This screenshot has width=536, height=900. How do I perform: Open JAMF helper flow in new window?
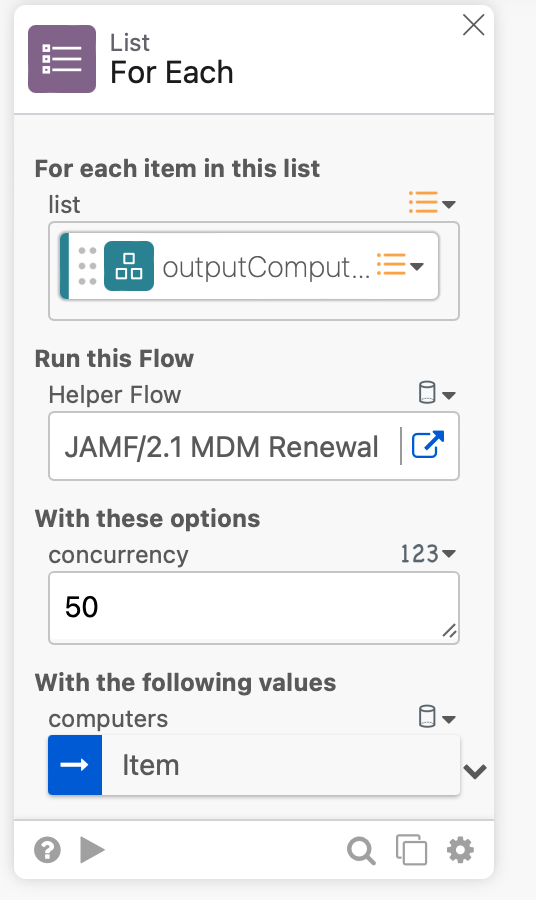tap(428, 445)
